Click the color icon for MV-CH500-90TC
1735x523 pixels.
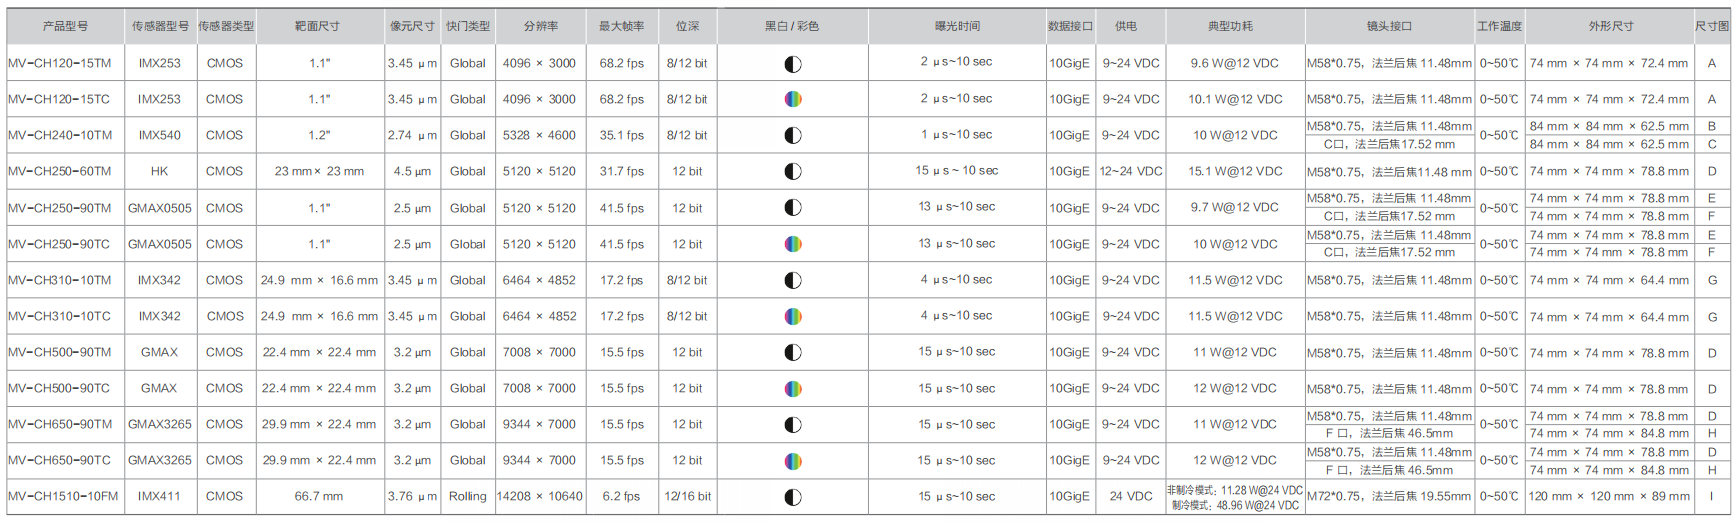793,388
